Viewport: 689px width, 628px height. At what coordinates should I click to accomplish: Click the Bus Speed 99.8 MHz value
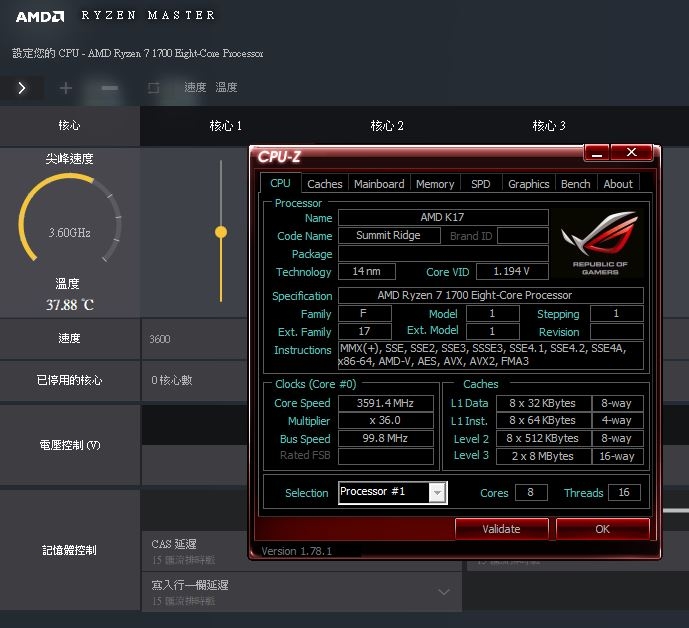(x=385, y=439)
